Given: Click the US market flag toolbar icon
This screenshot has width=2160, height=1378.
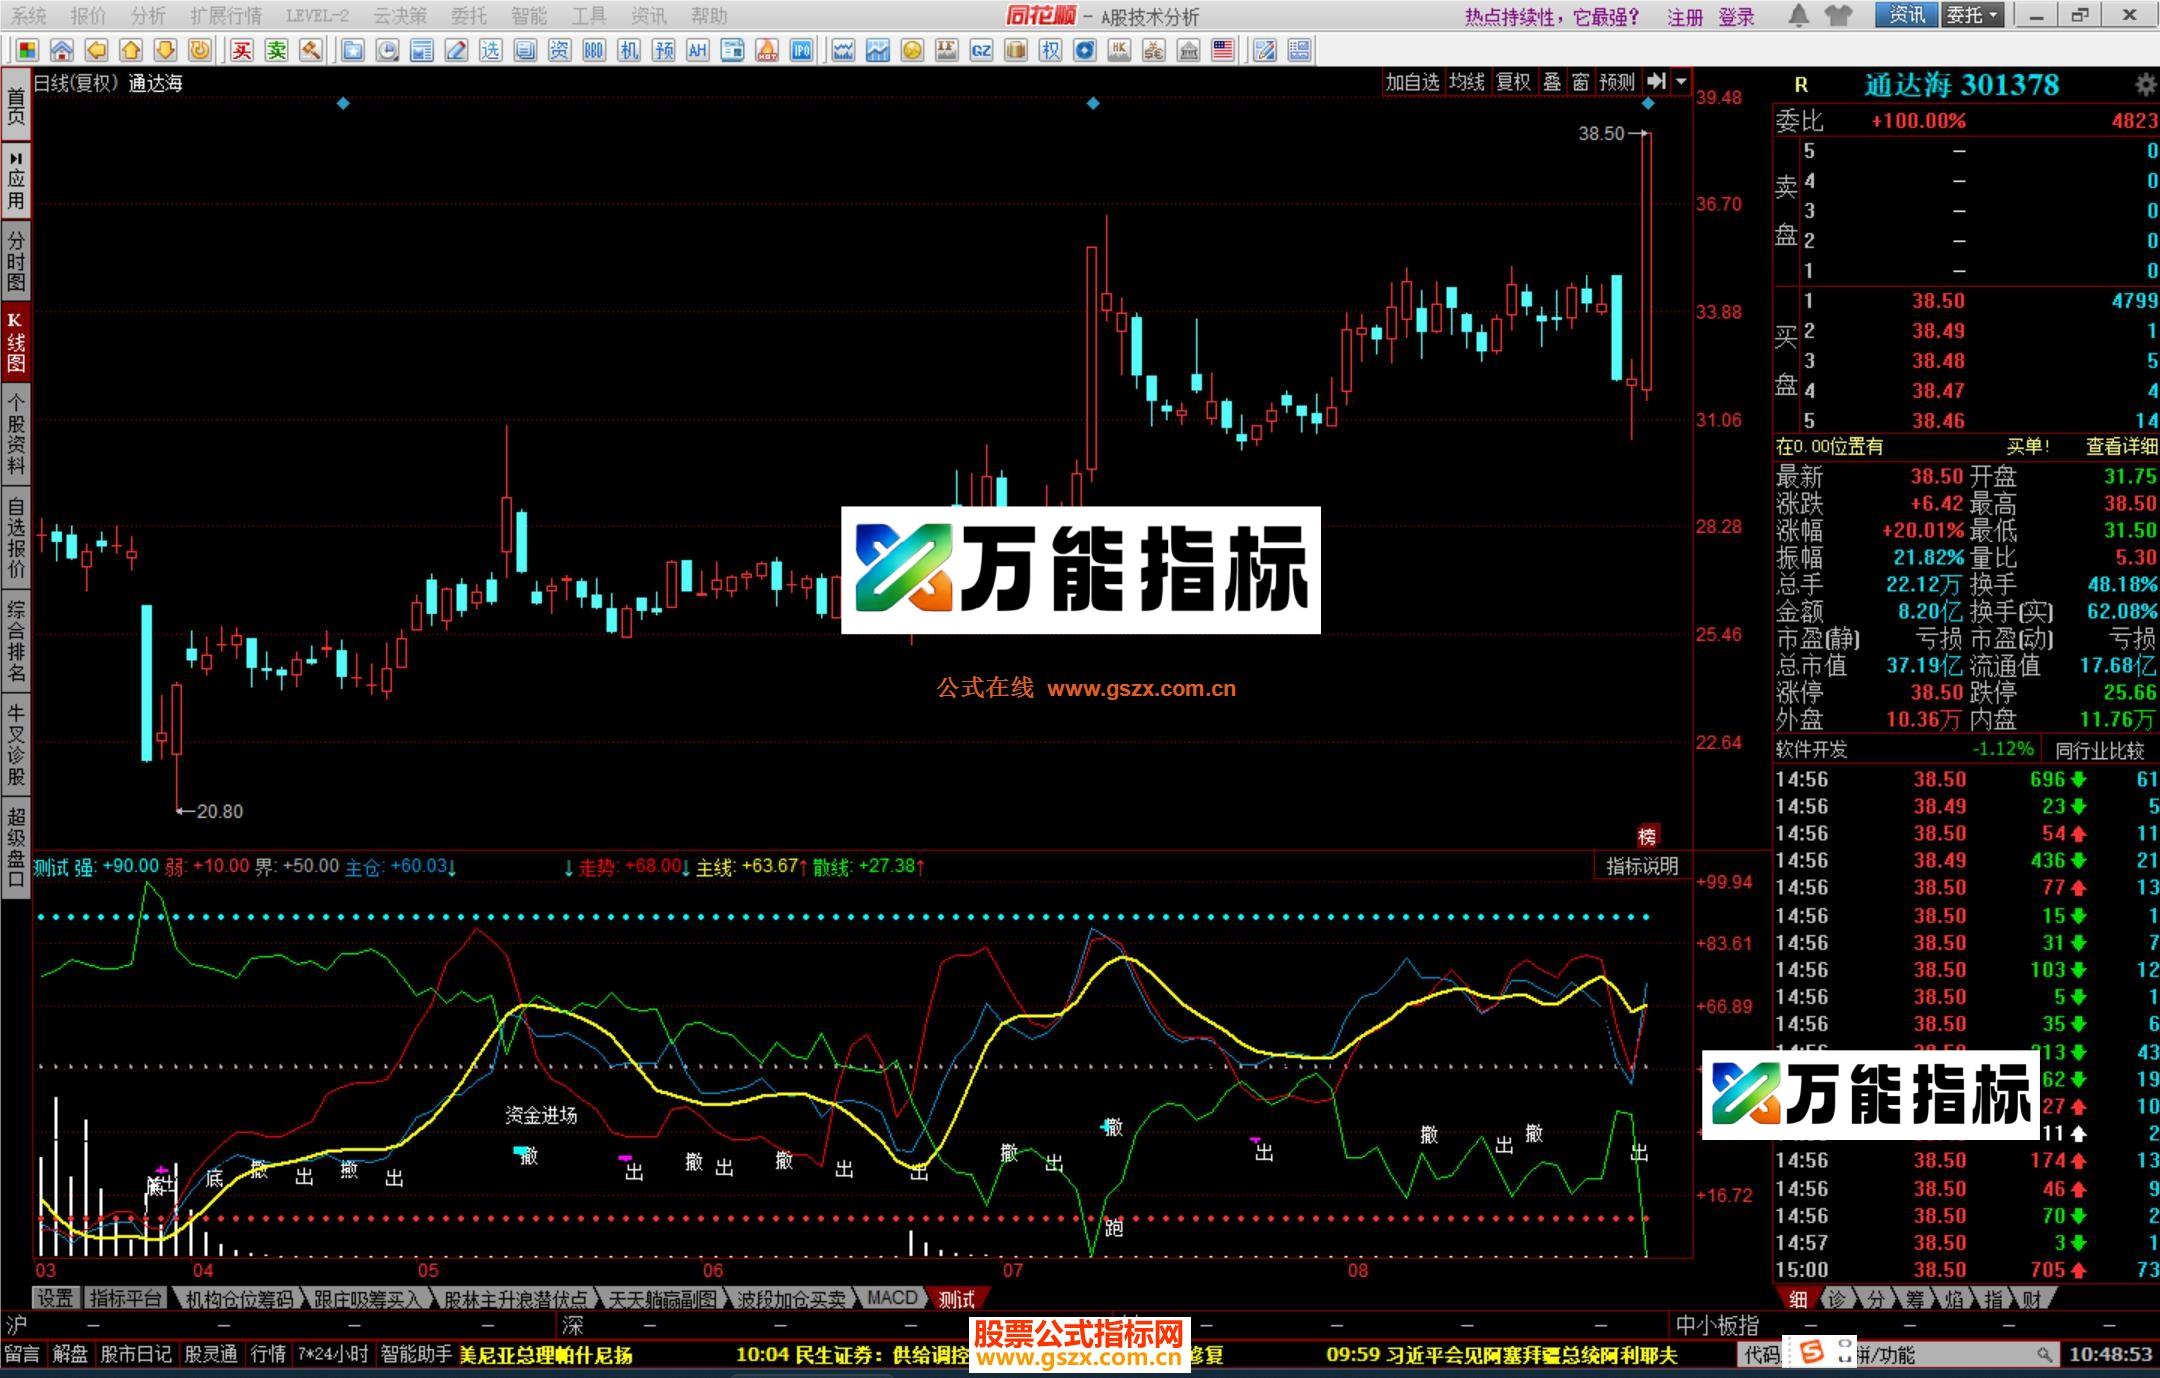Looking at the screenshot, I should pyautogui.click(x=1222, y=50).
